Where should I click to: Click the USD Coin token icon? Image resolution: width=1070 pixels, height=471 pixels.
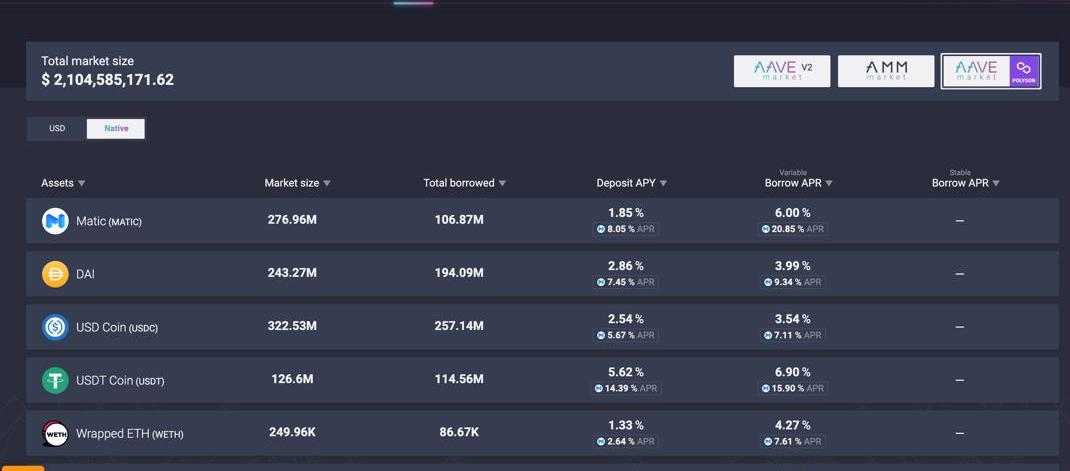[55, 327]
